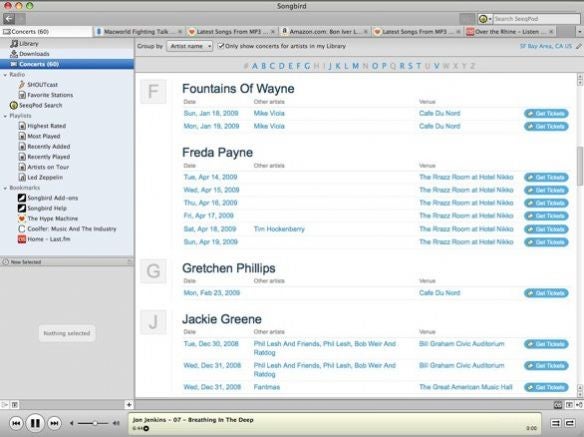This screenshot has width=584, height=437.
Task: Pause the current song
Action: 35,423
